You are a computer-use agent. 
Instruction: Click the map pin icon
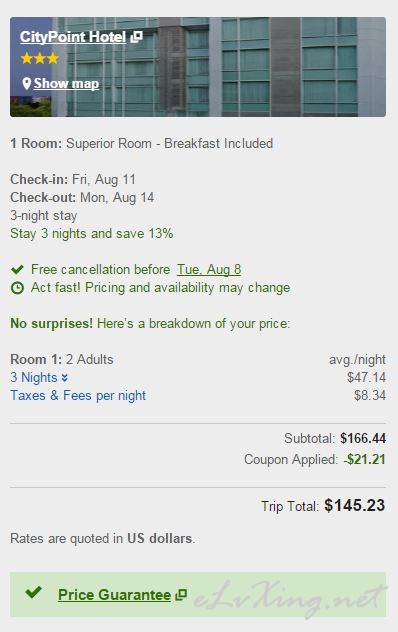coord(27,84)
